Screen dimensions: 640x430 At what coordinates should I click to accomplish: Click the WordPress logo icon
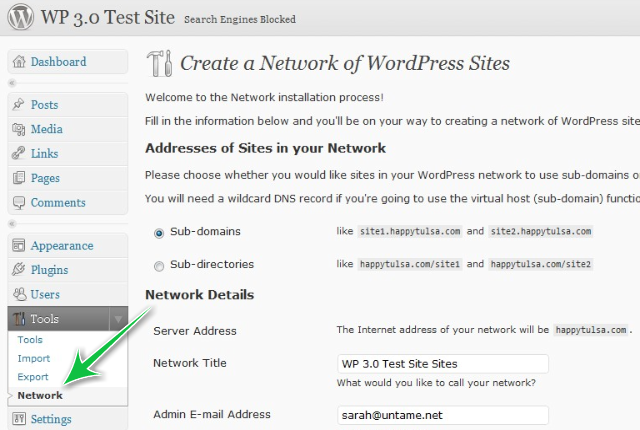click(19, 18)
